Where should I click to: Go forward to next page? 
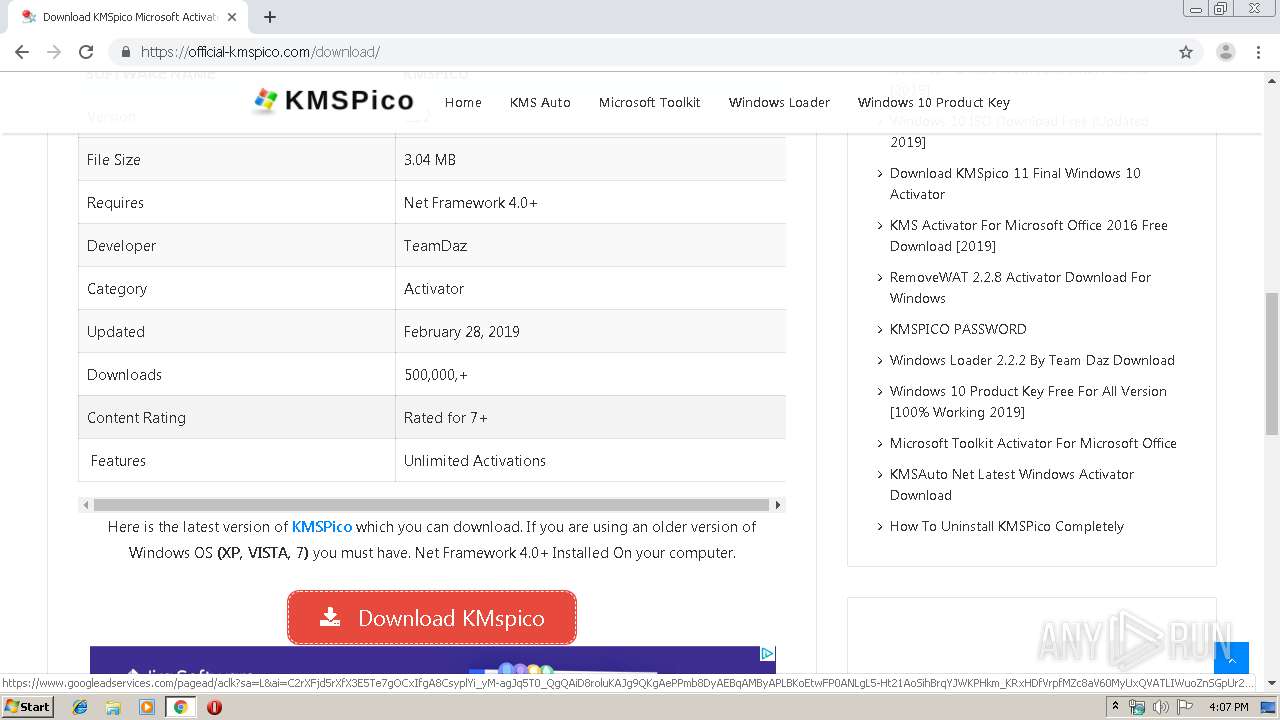(54, 52)
